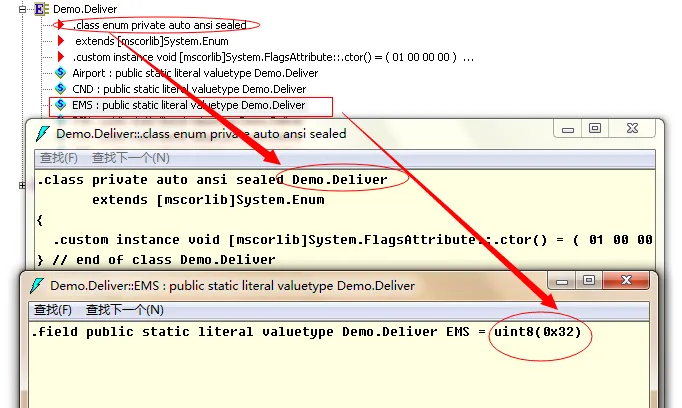682x408 pixels.
Task: Click the uint8(0x32) value
Action: (538, 332)
